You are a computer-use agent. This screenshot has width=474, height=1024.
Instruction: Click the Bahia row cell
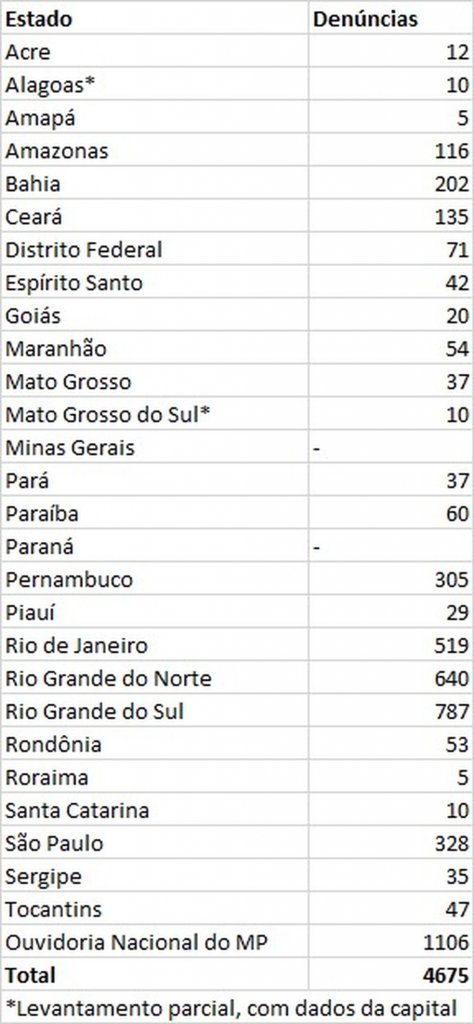pos(154,184)
